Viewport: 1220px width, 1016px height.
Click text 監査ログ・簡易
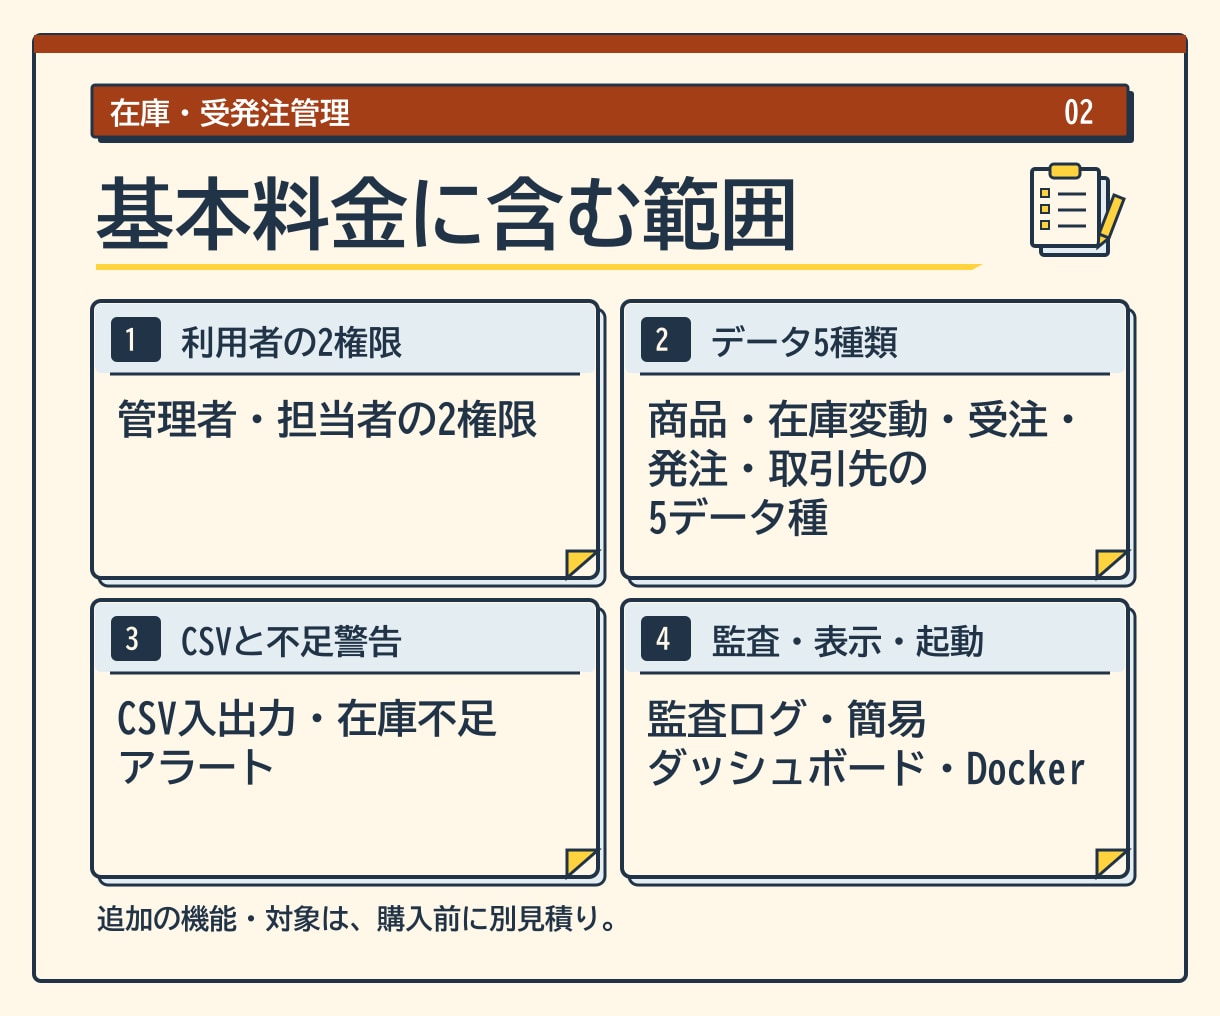[x=787, y=719]
